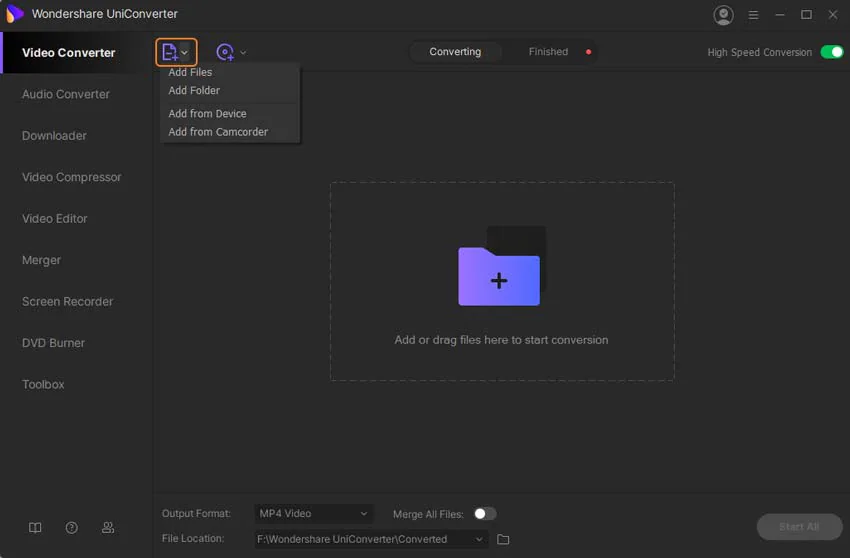Choose Add Folder from the menu
The width and height of the screenshot is (850, 558).
click(x=194, y=91)
